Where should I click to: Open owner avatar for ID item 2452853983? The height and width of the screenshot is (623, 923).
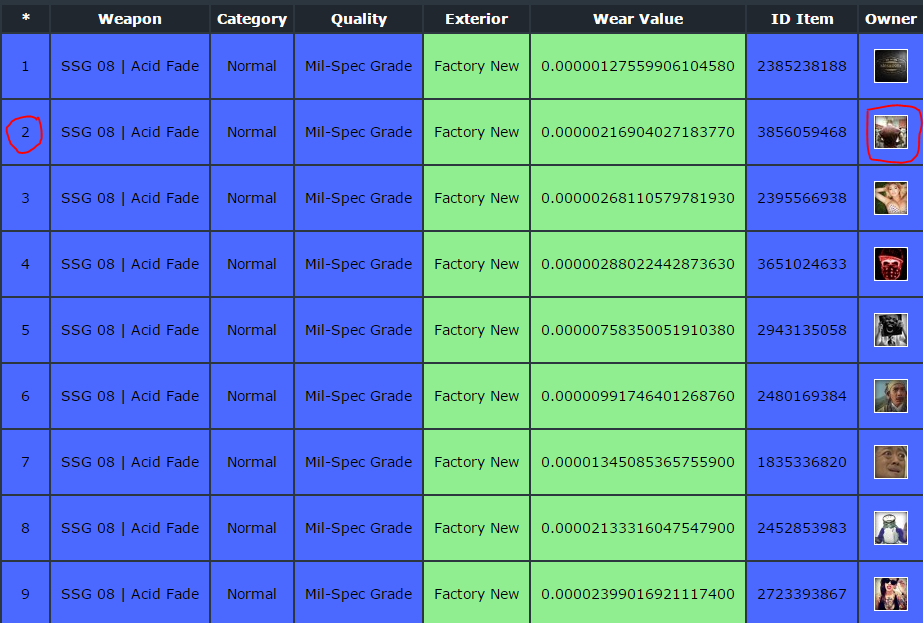tap(891, 528)
